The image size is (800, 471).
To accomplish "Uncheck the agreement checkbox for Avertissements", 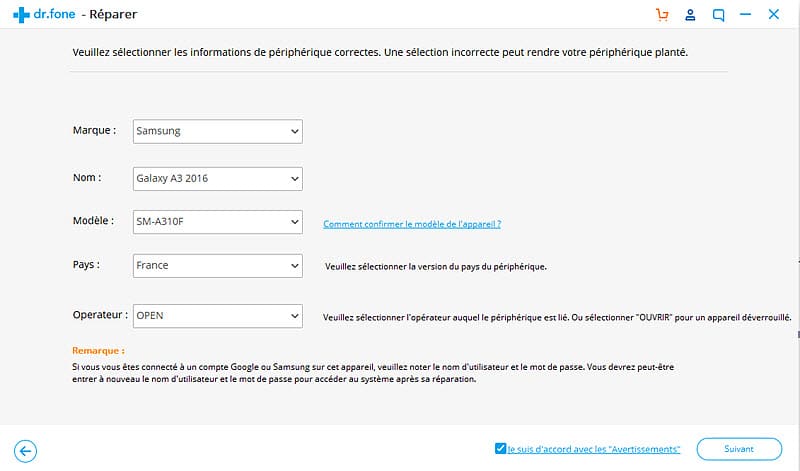I will tap(501, 449).
